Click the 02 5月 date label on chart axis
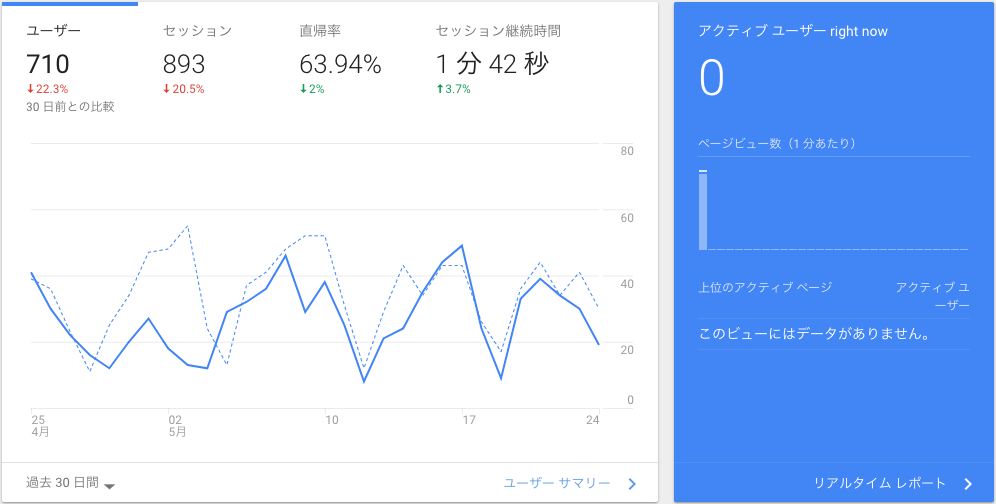Image resolution: width=996 pixels, height=504 pixels. coord(176,426)
